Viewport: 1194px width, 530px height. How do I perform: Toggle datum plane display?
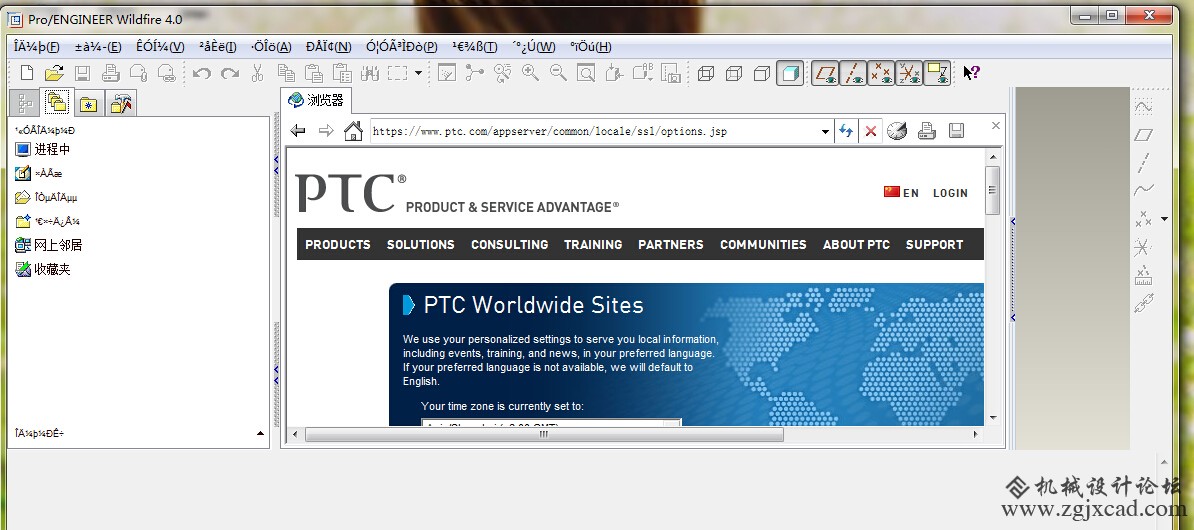pos(825,73)
